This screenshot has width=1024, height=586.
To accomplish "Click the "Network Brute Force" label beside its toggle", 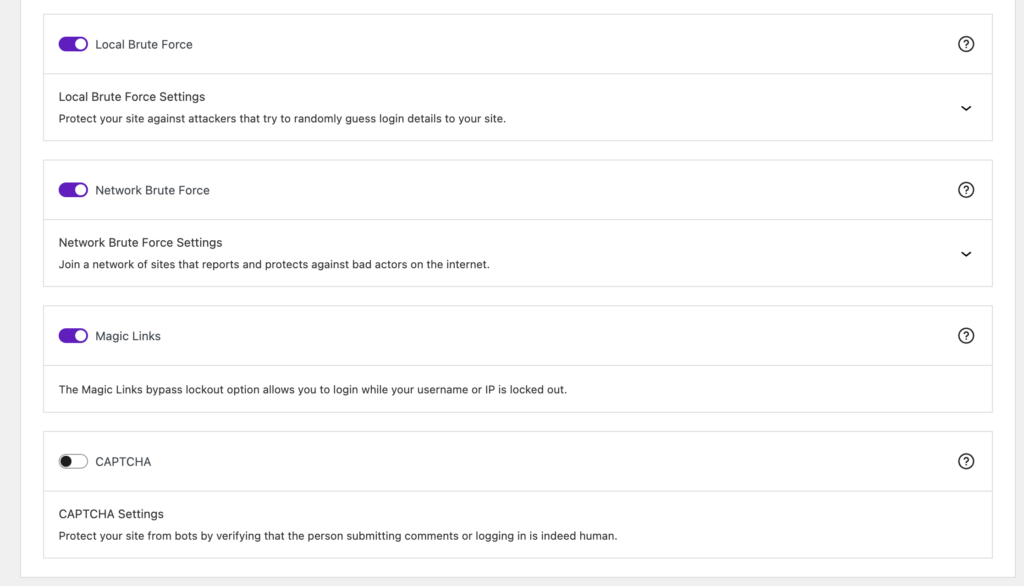I will pos(152,190).
